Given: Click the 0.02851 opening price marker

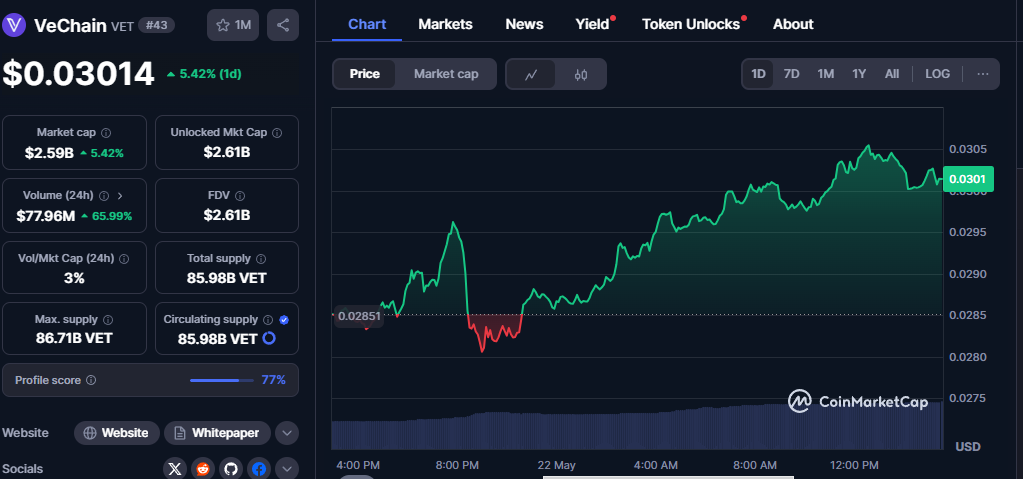Looking at the screenshot, I should tap(358, 316).
